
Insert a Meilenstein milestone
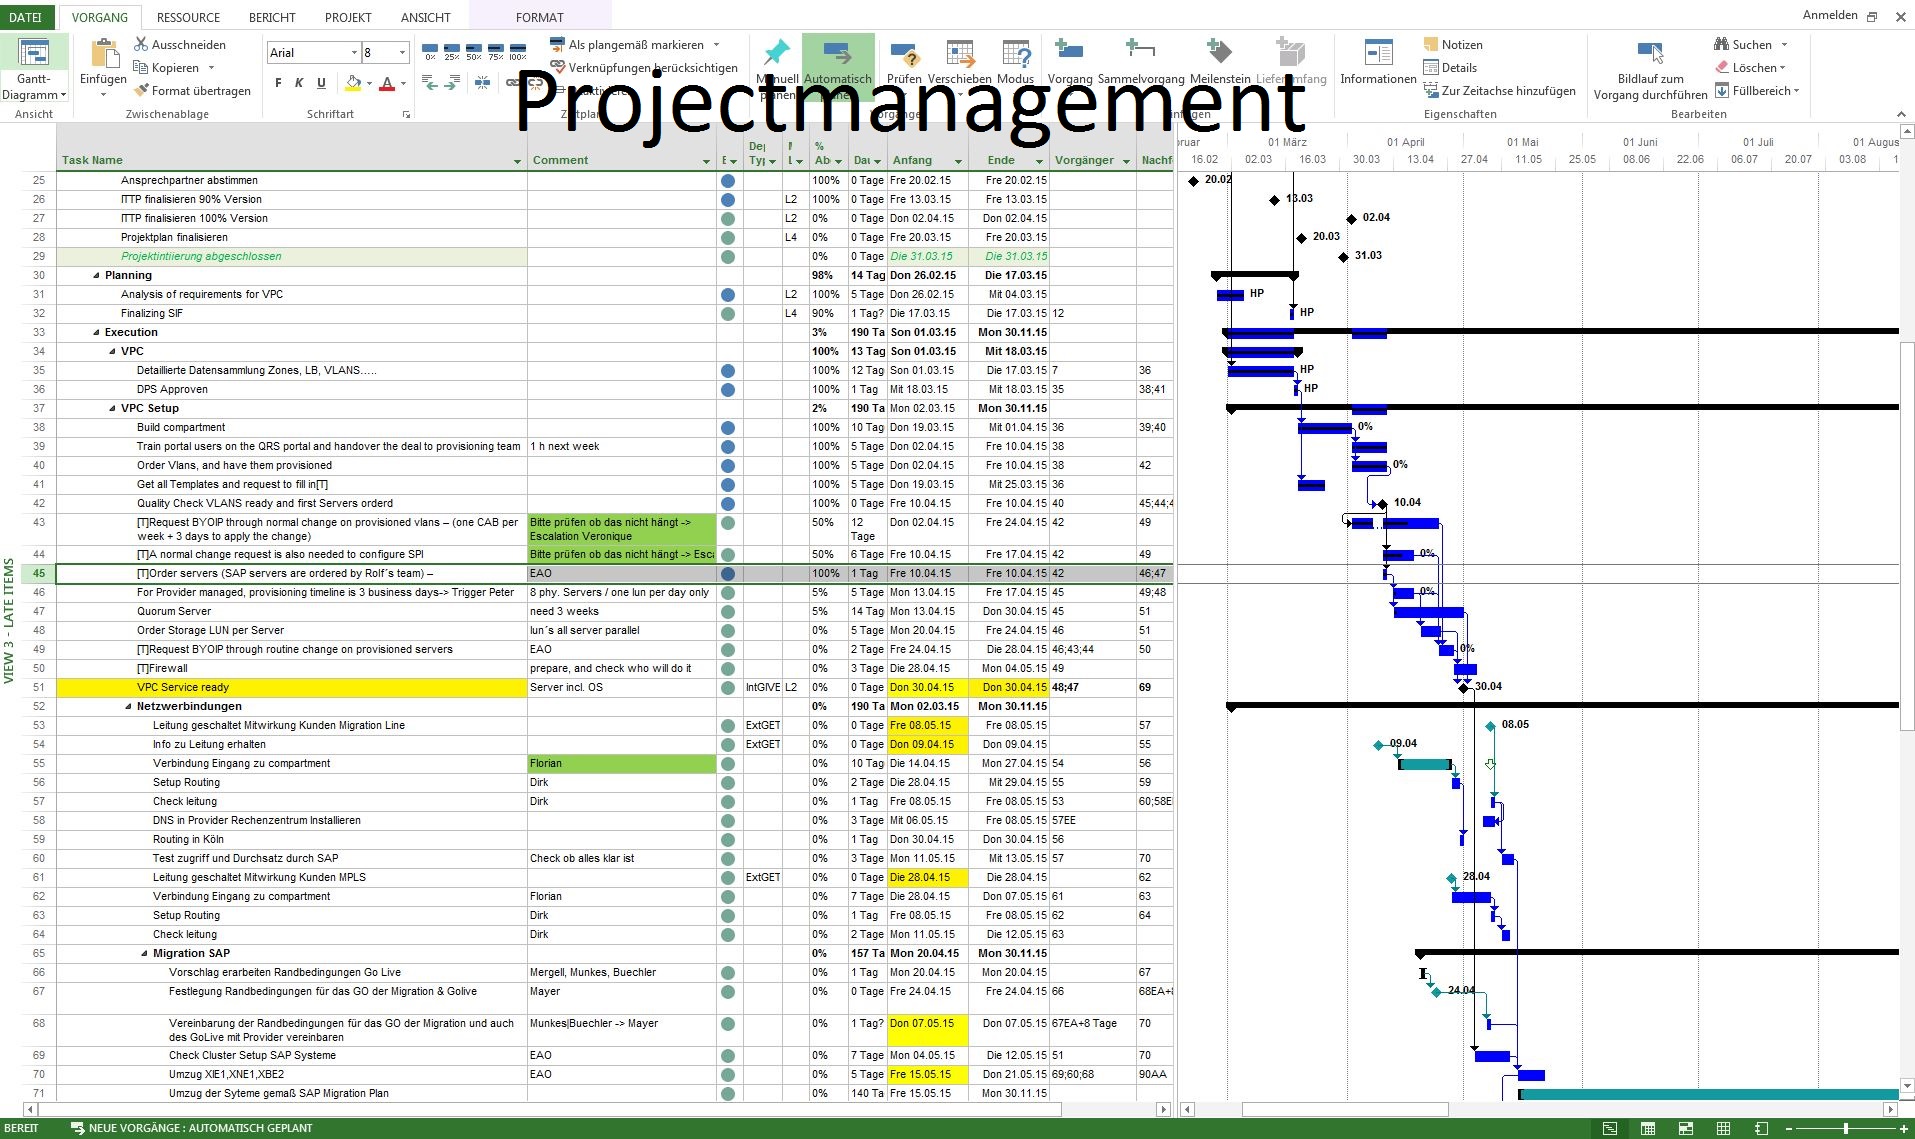1219,62
